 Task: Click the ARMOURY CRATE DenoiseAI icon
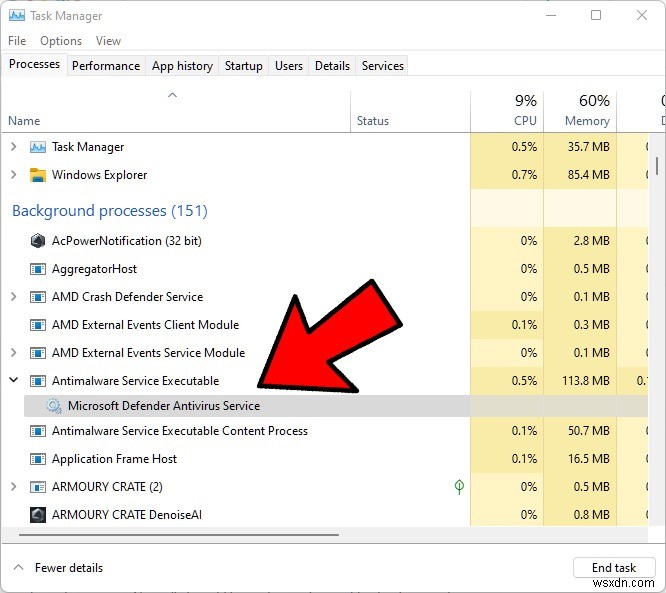[x=38, y=515]
